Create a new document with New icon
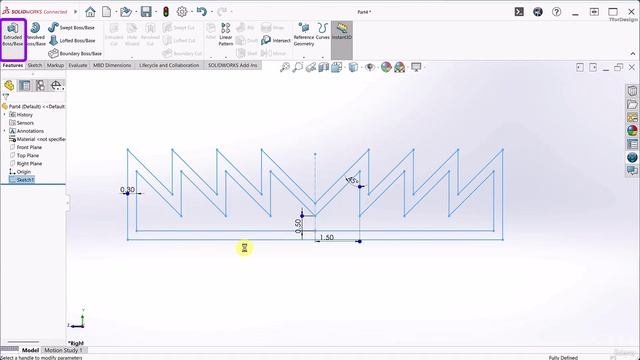Viewport: 640px width, 360px height. [107, 12]
